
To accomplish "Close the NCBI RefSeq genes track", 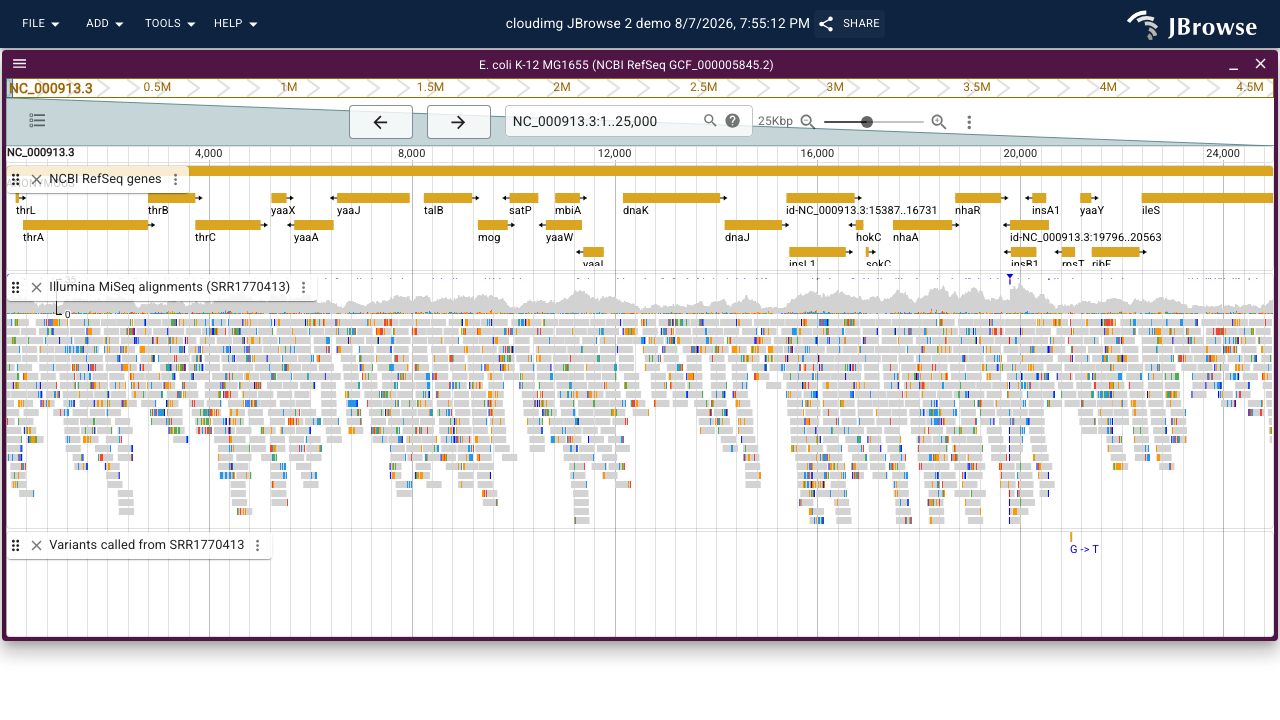I will pos(36,179).
